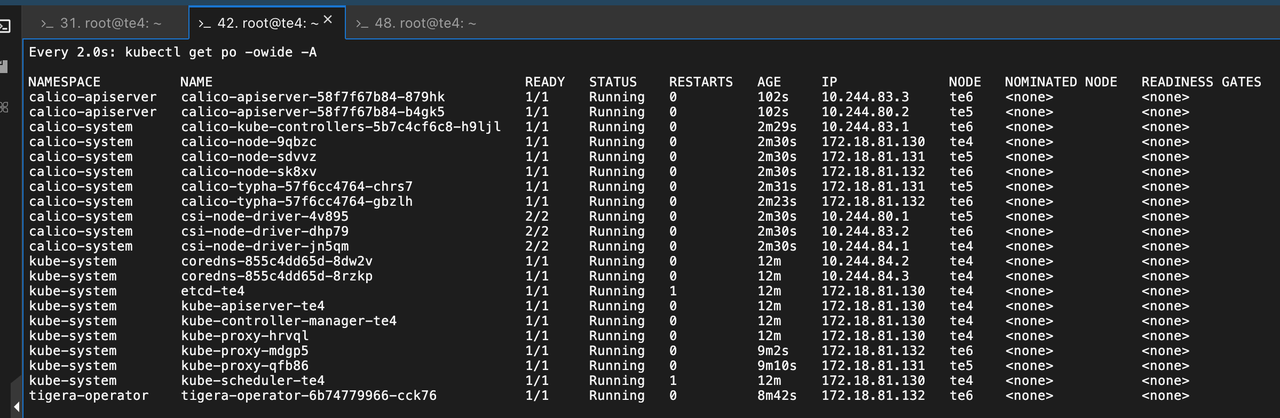Click IP address 10.244.84.3
The height and width of the screenshot is (418, 1280).
click(865, 277)
